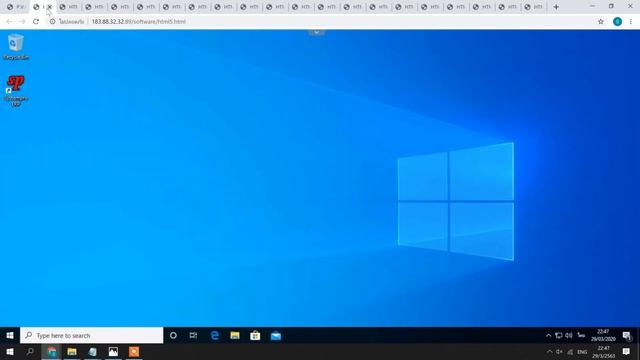Open Cortana circle on the remote taskbar
The height and width of the screenshot is (360, 640).
coord(173,336)
